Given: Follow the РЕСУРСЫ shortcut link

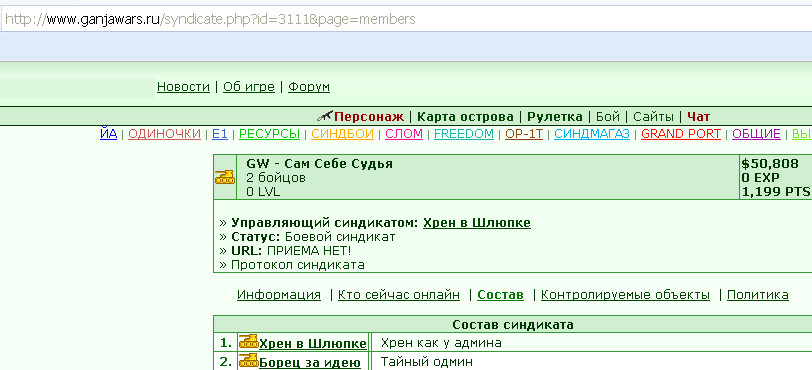Looking at the screenshot, I should (x=269, y=134).
